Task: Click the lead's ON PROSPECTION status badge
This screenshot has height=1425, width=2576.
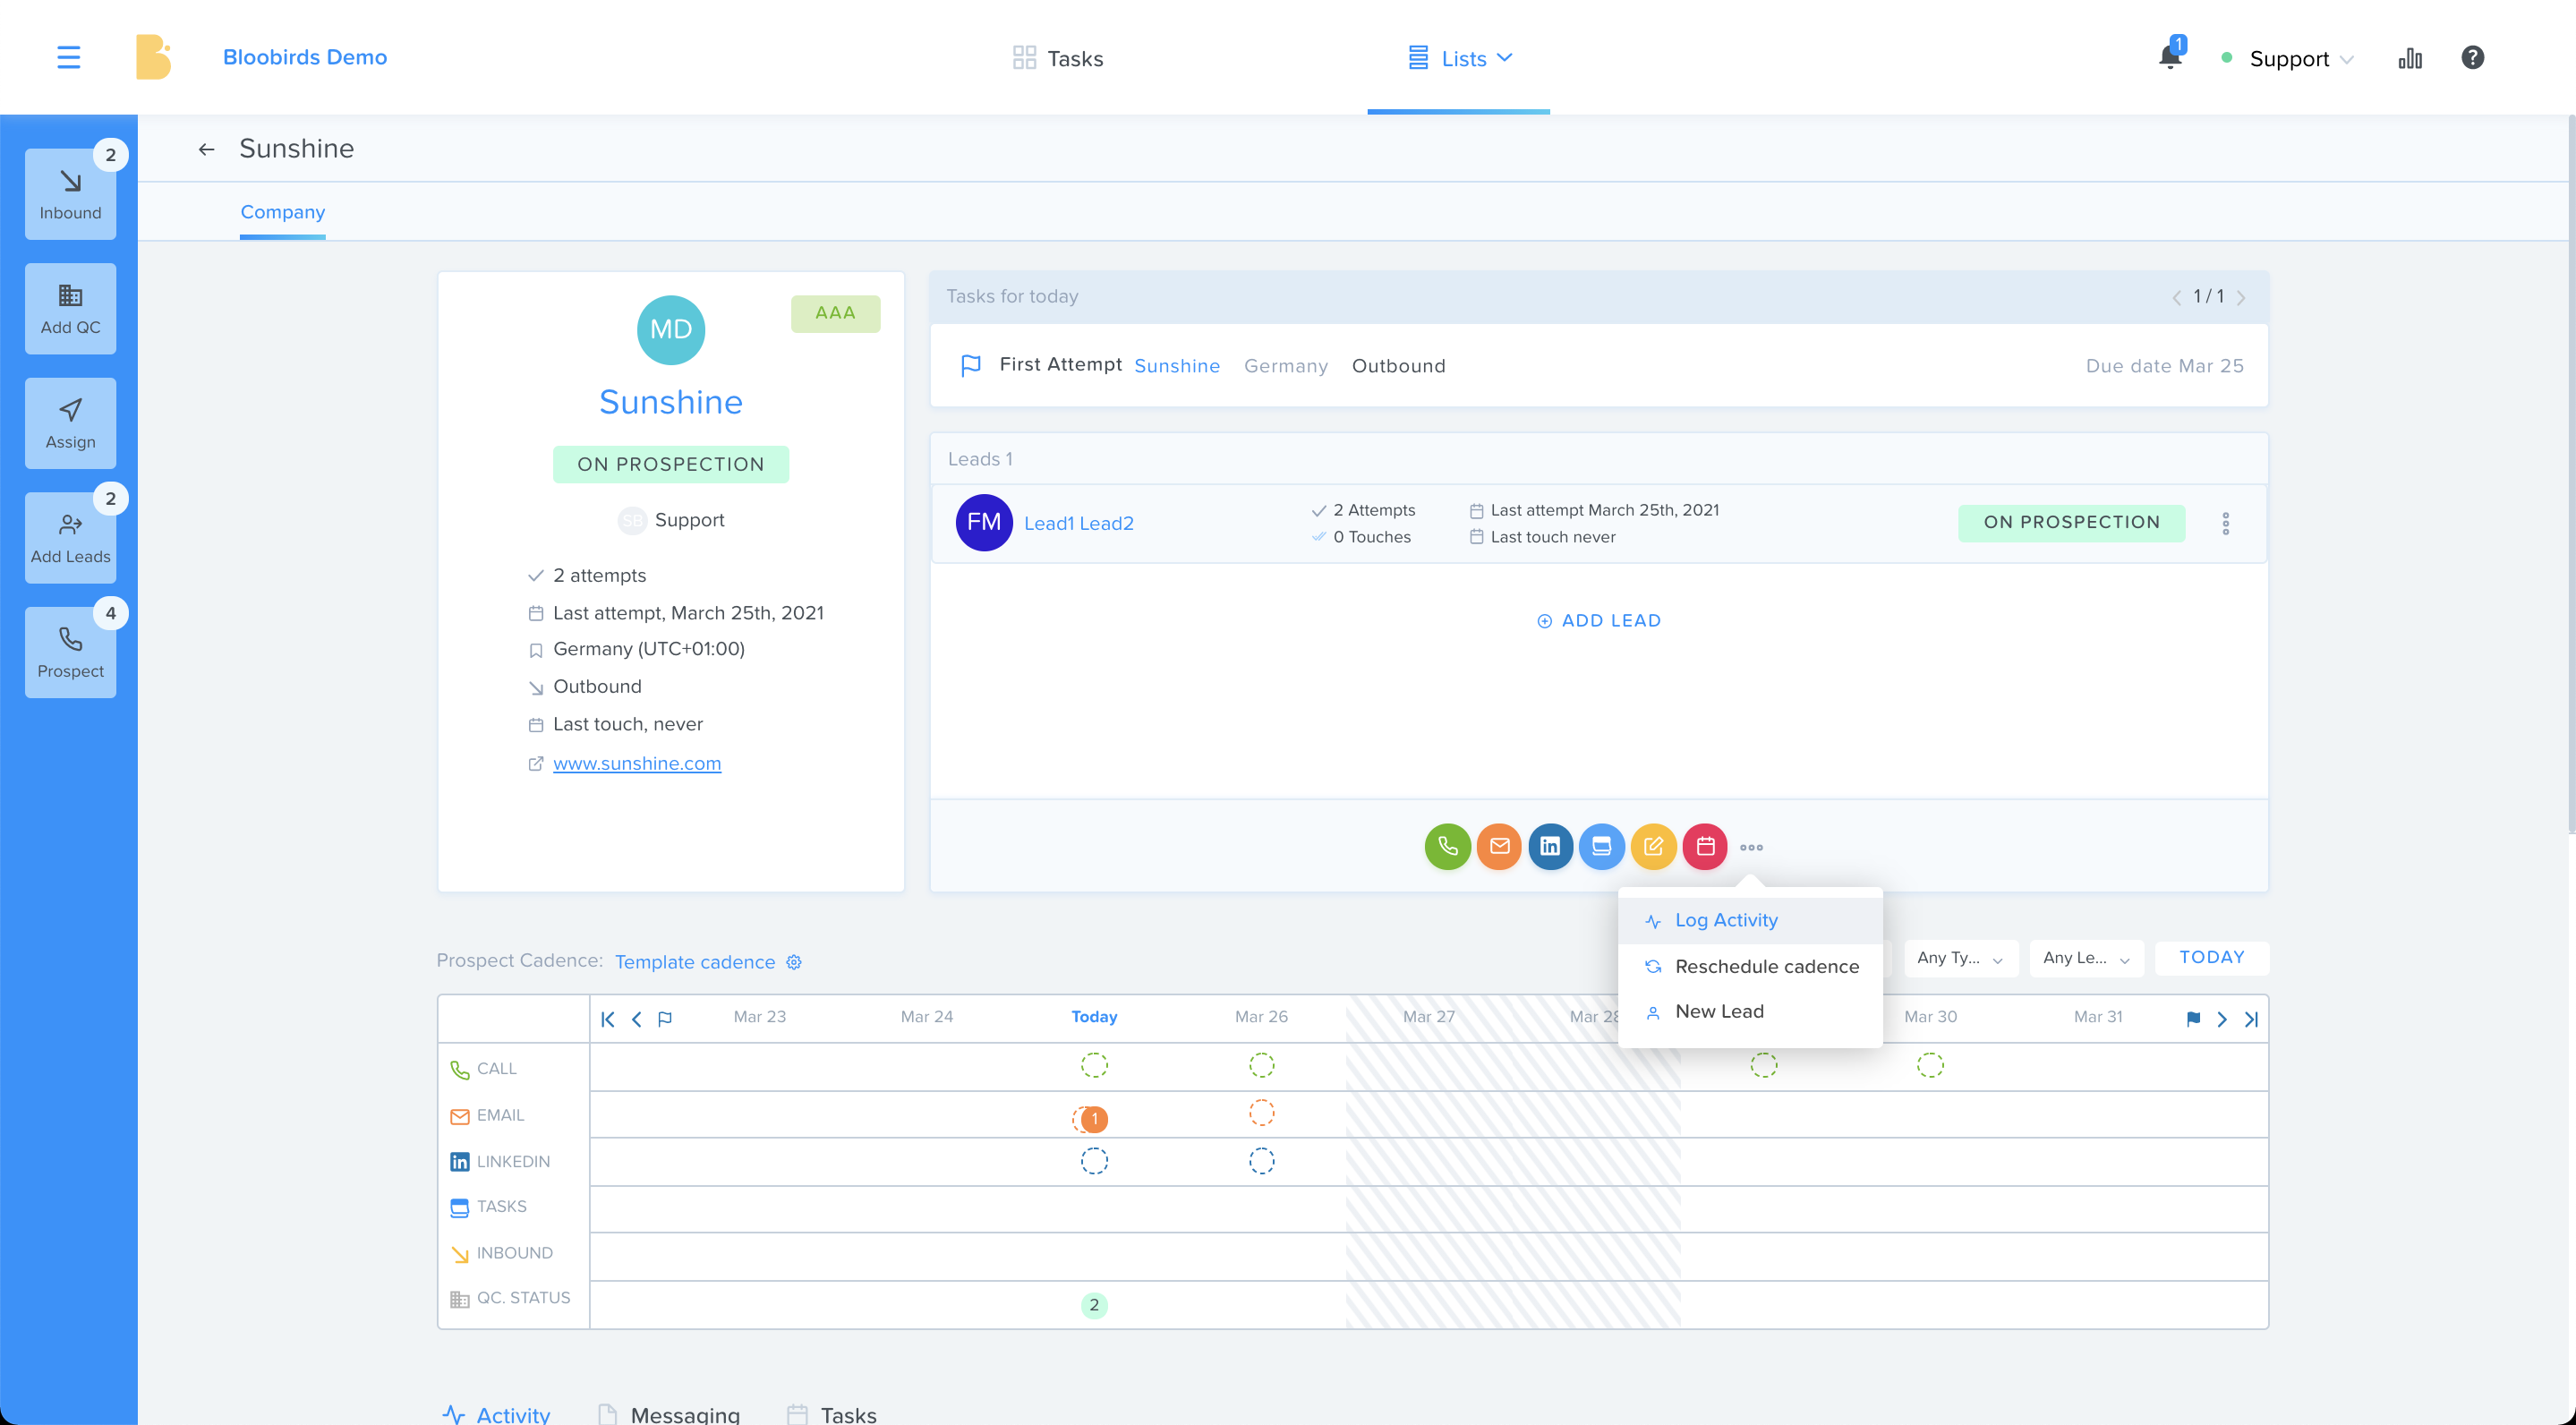Action: tap(2071, 522)
